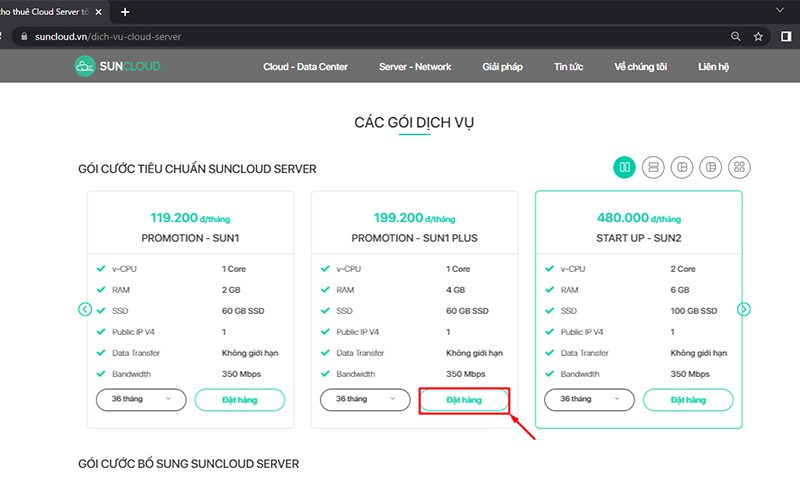Click the PROMOTION - SUN1 title
The width and height of the screenshot is (800, 500).
[x=190, y=238]
